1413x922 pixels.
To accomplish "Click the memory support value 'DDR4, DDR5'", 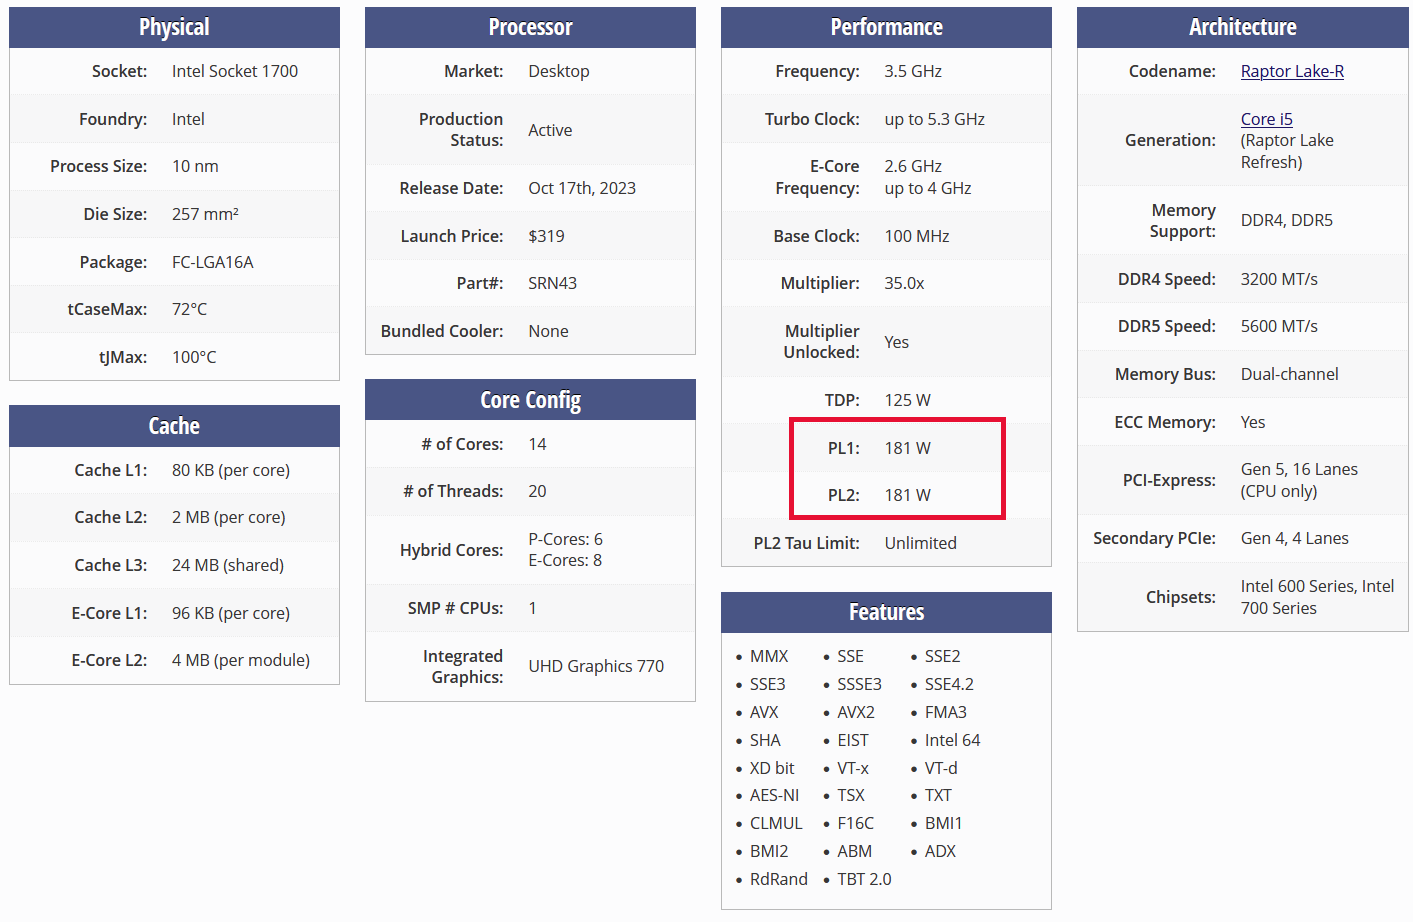I will point(1287,220).
